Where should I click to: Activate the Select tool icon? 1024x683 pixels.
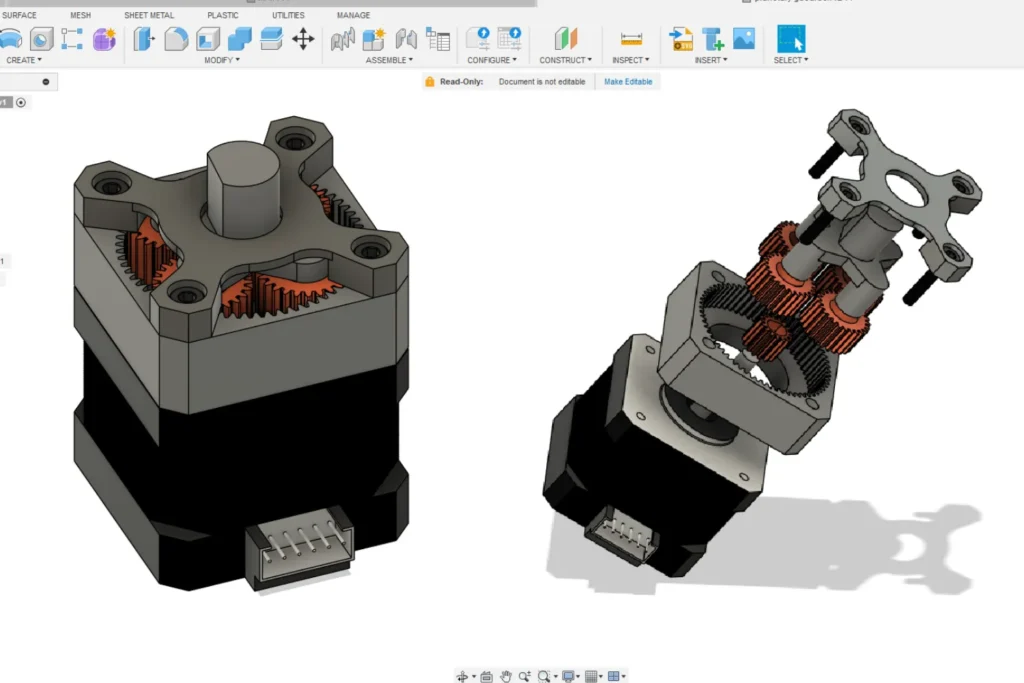[791, 39]
